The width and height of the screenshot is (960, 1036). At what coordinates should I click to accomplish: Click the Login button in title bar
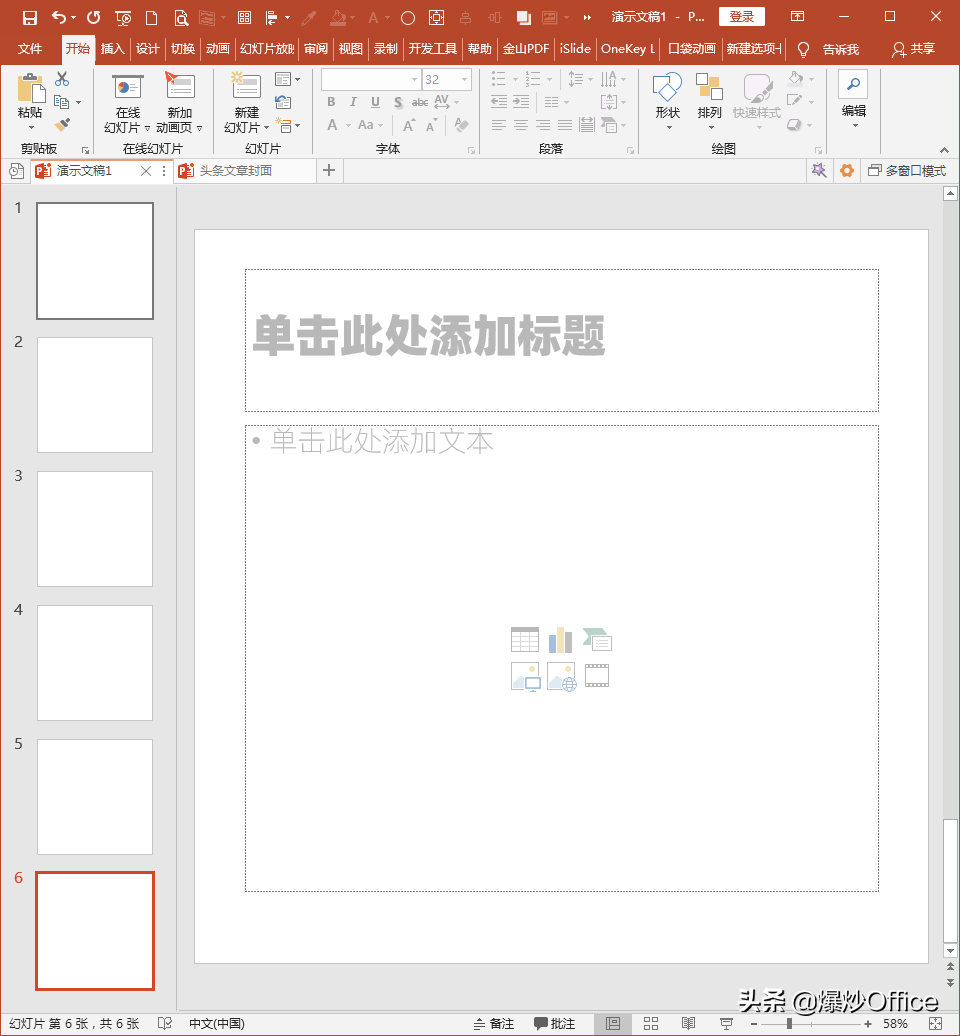click(x=741, y=17)
